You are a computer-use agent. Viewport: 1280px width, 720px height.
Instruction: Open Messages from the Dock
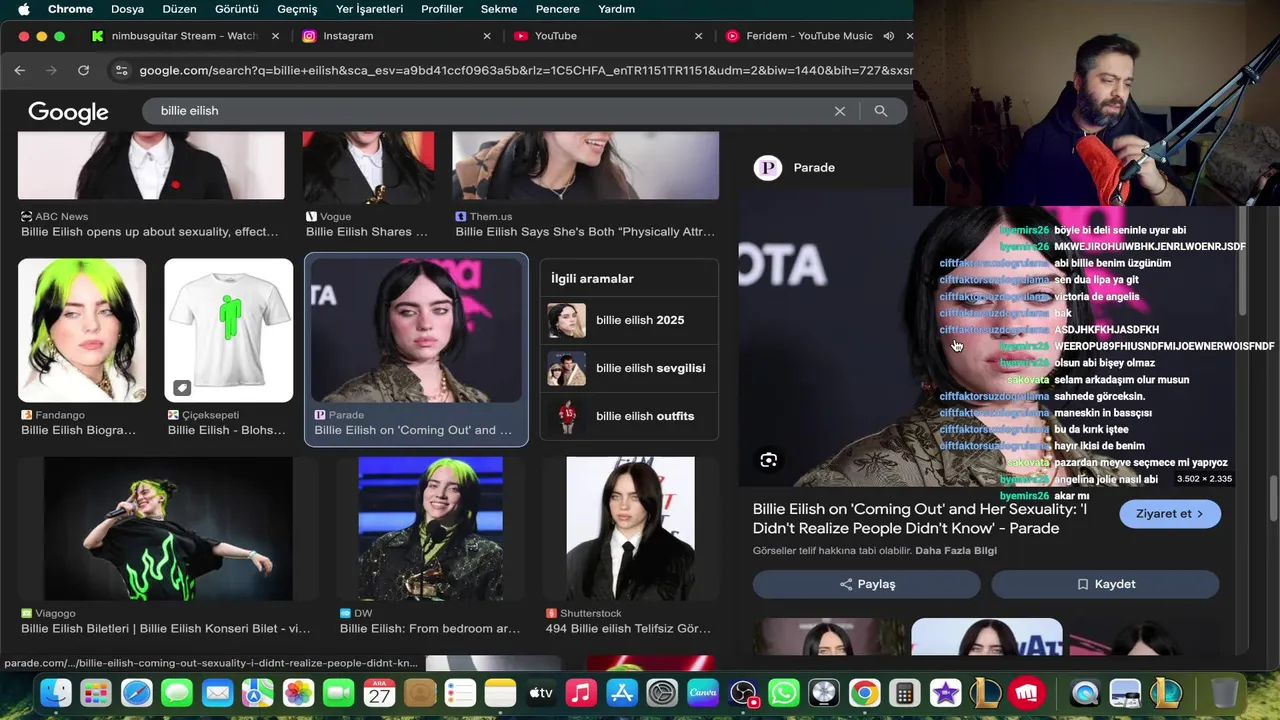pyautogui.click(x=177, y=692)
